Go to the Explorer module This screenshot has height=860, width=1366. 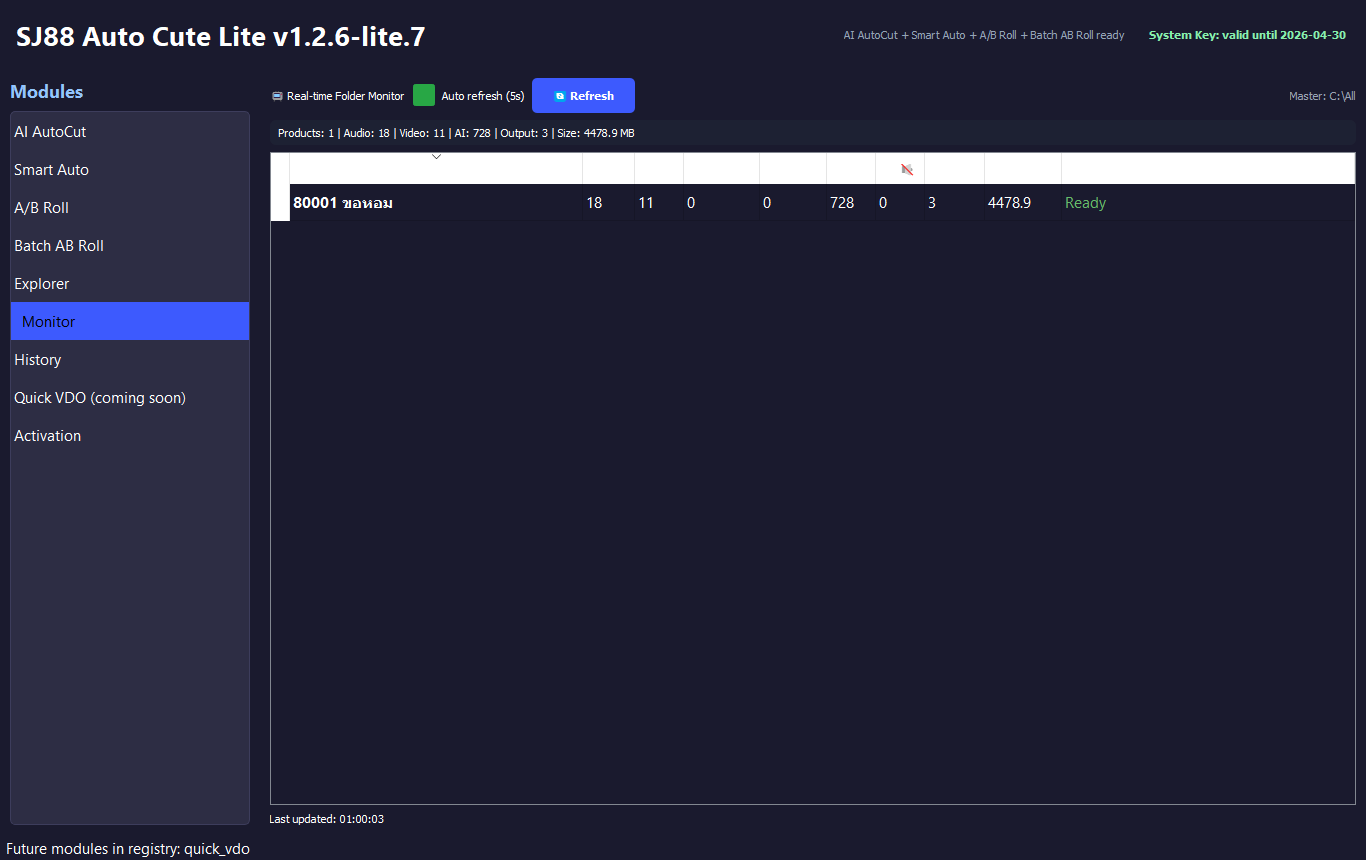click(x=42, y=284)
